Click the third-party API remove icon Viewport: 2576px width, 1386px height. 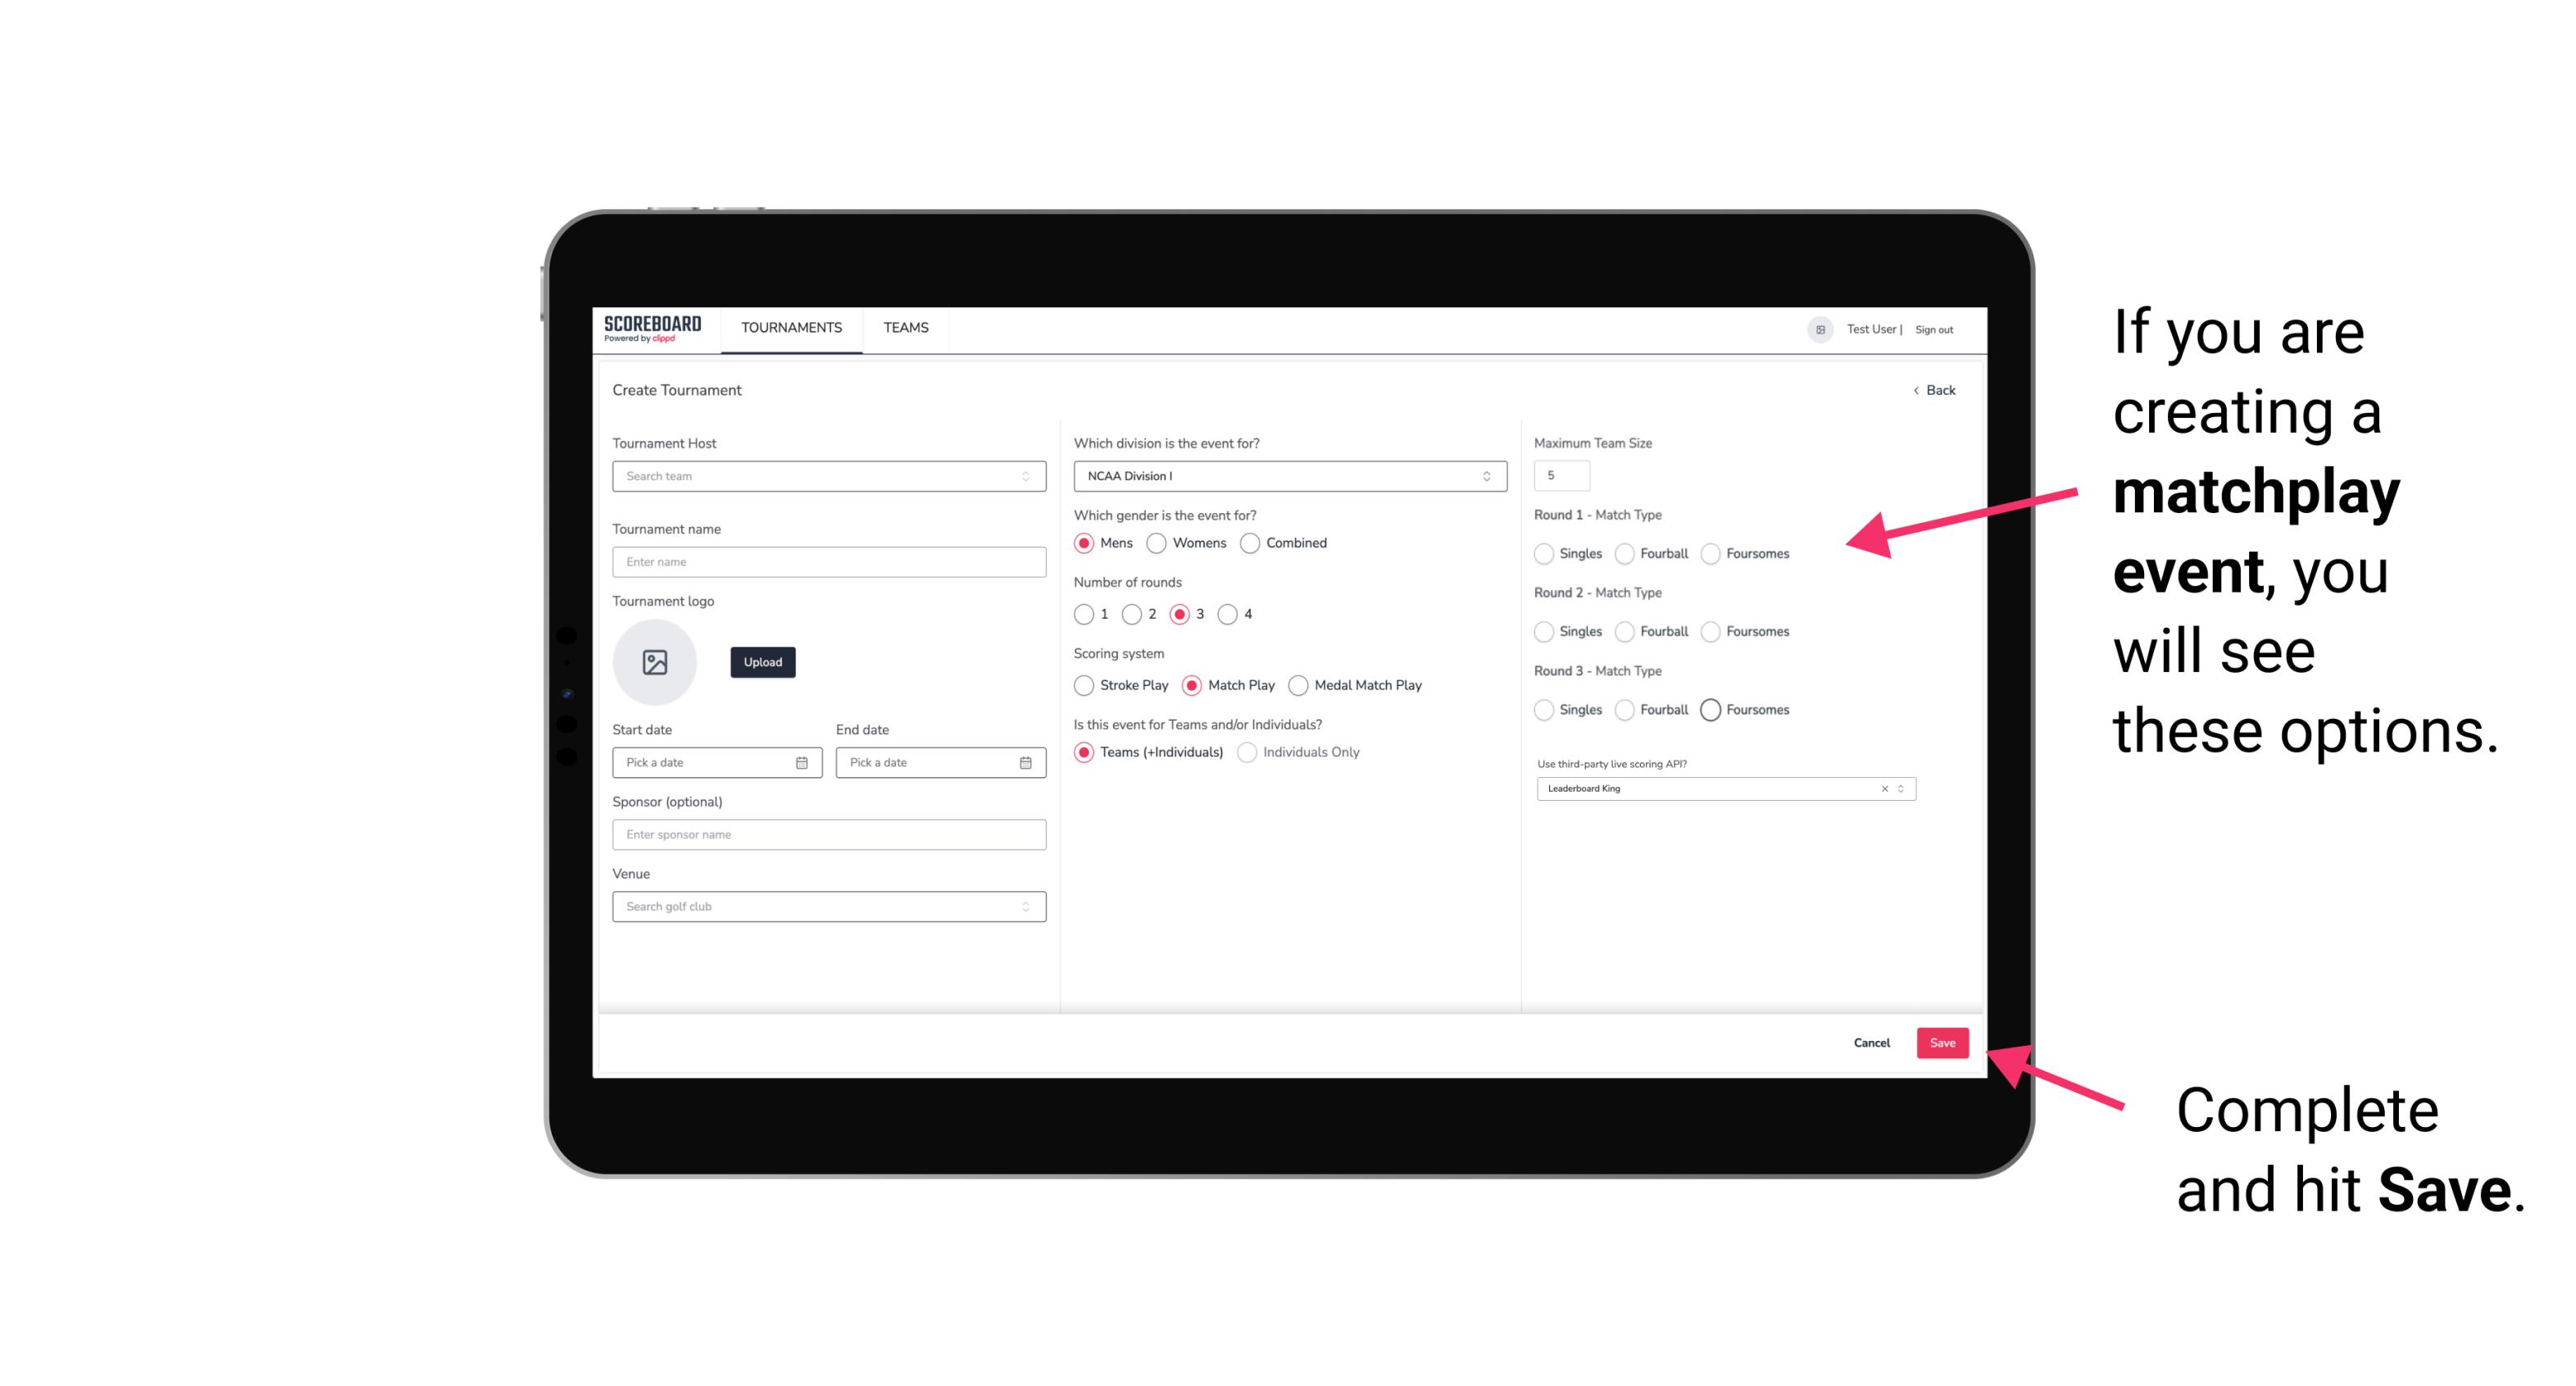click(x=1885, y=788)
